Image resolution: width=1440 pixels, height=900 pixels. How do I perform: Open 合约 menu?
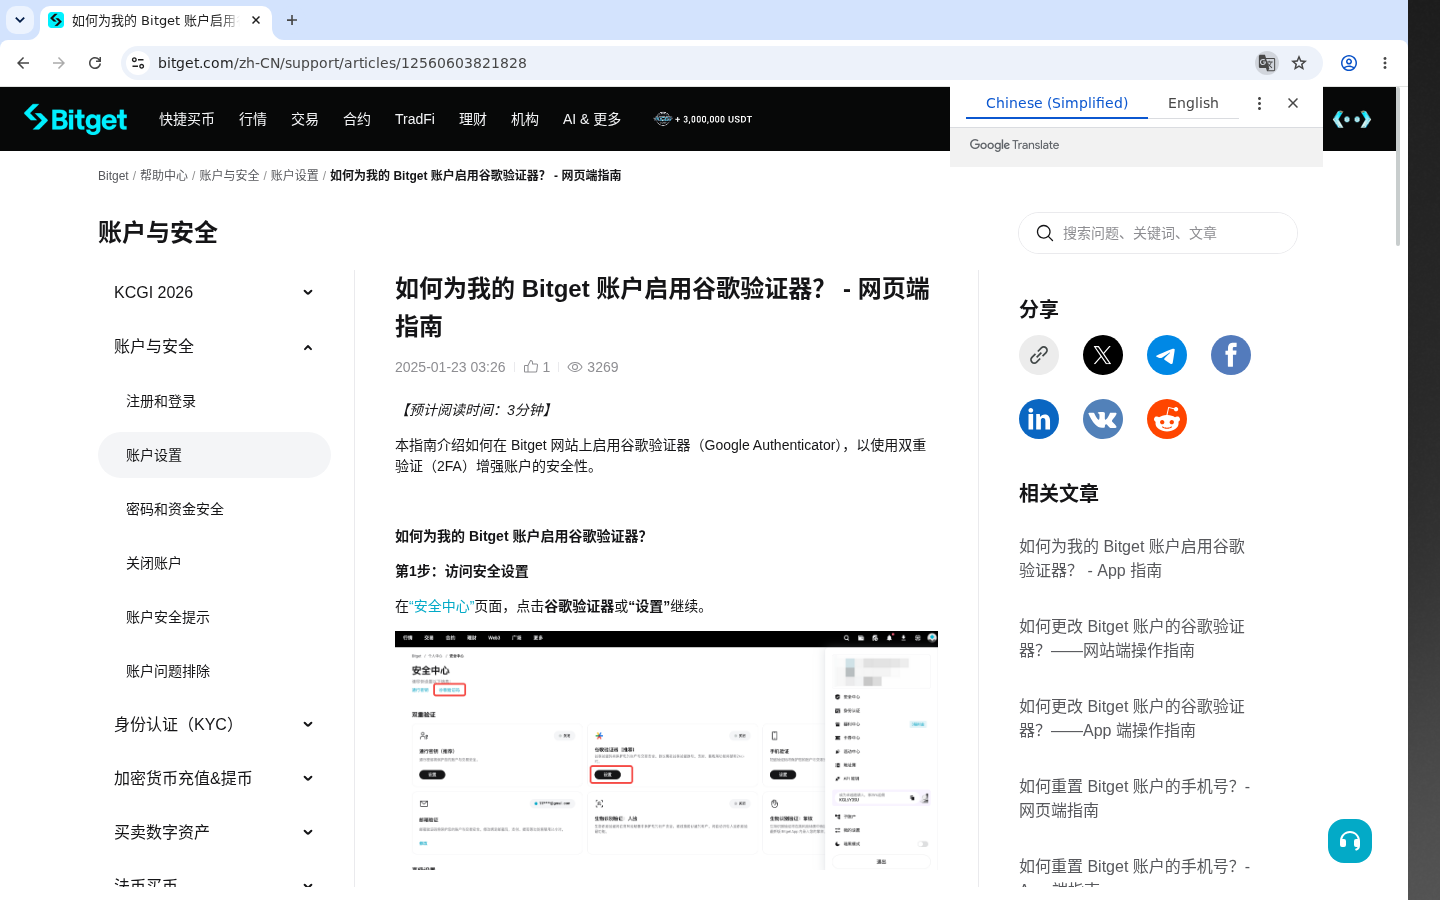pyautogui.click(x=357, y=119)
